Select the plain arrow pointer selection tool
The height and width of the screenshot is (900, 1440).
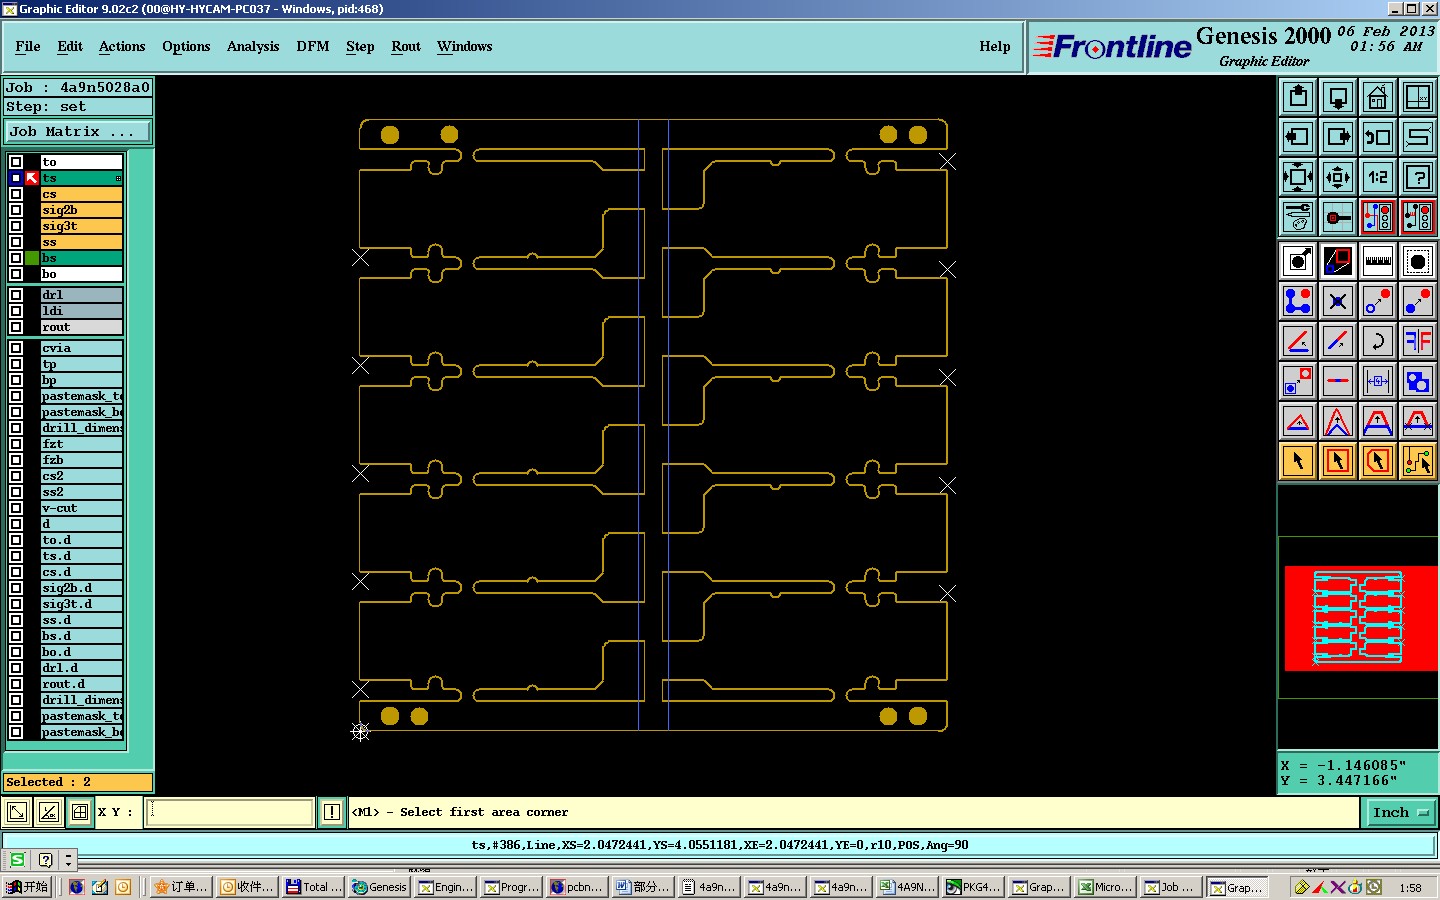tap(1298, 461)
